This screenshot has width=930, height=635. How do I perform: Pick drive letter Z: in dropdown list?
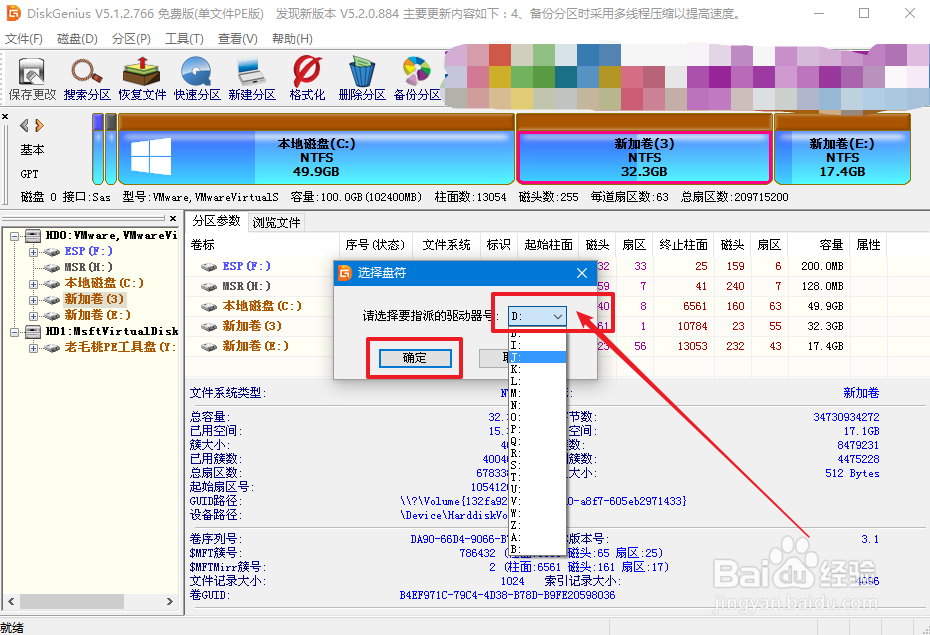click(x=537, y=525)
